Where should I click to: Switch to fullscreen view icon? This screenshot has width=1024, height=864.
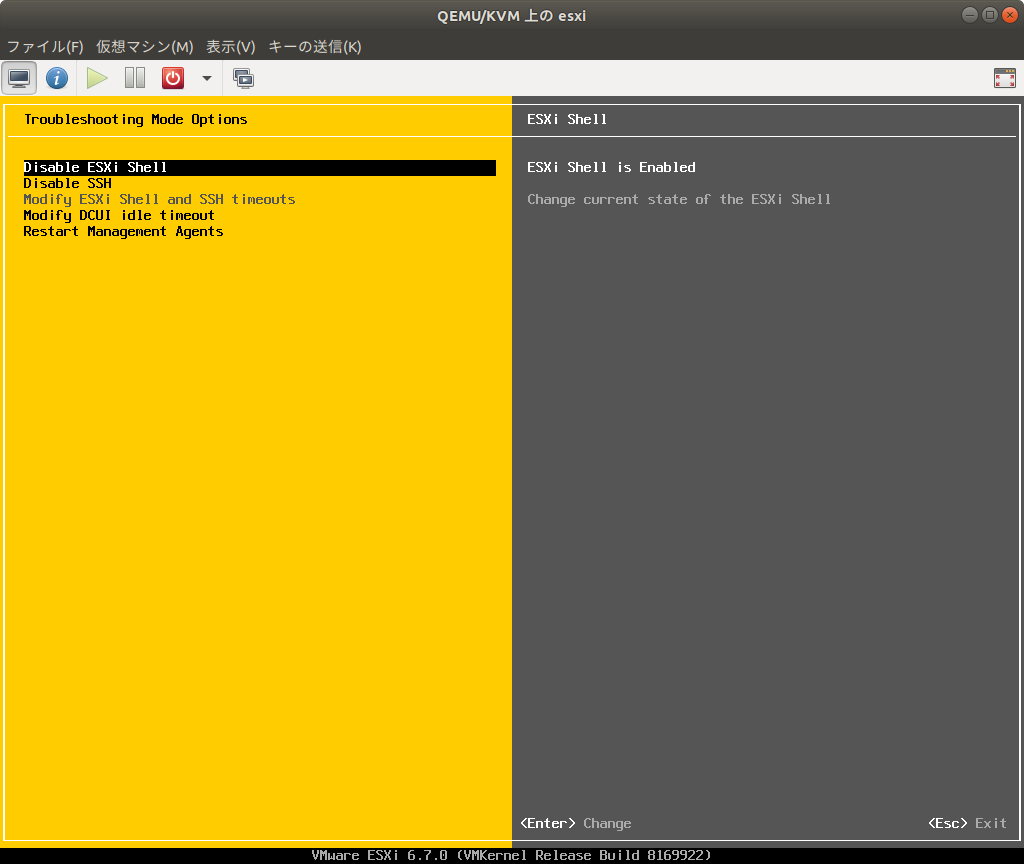(x=1004, y=78)
